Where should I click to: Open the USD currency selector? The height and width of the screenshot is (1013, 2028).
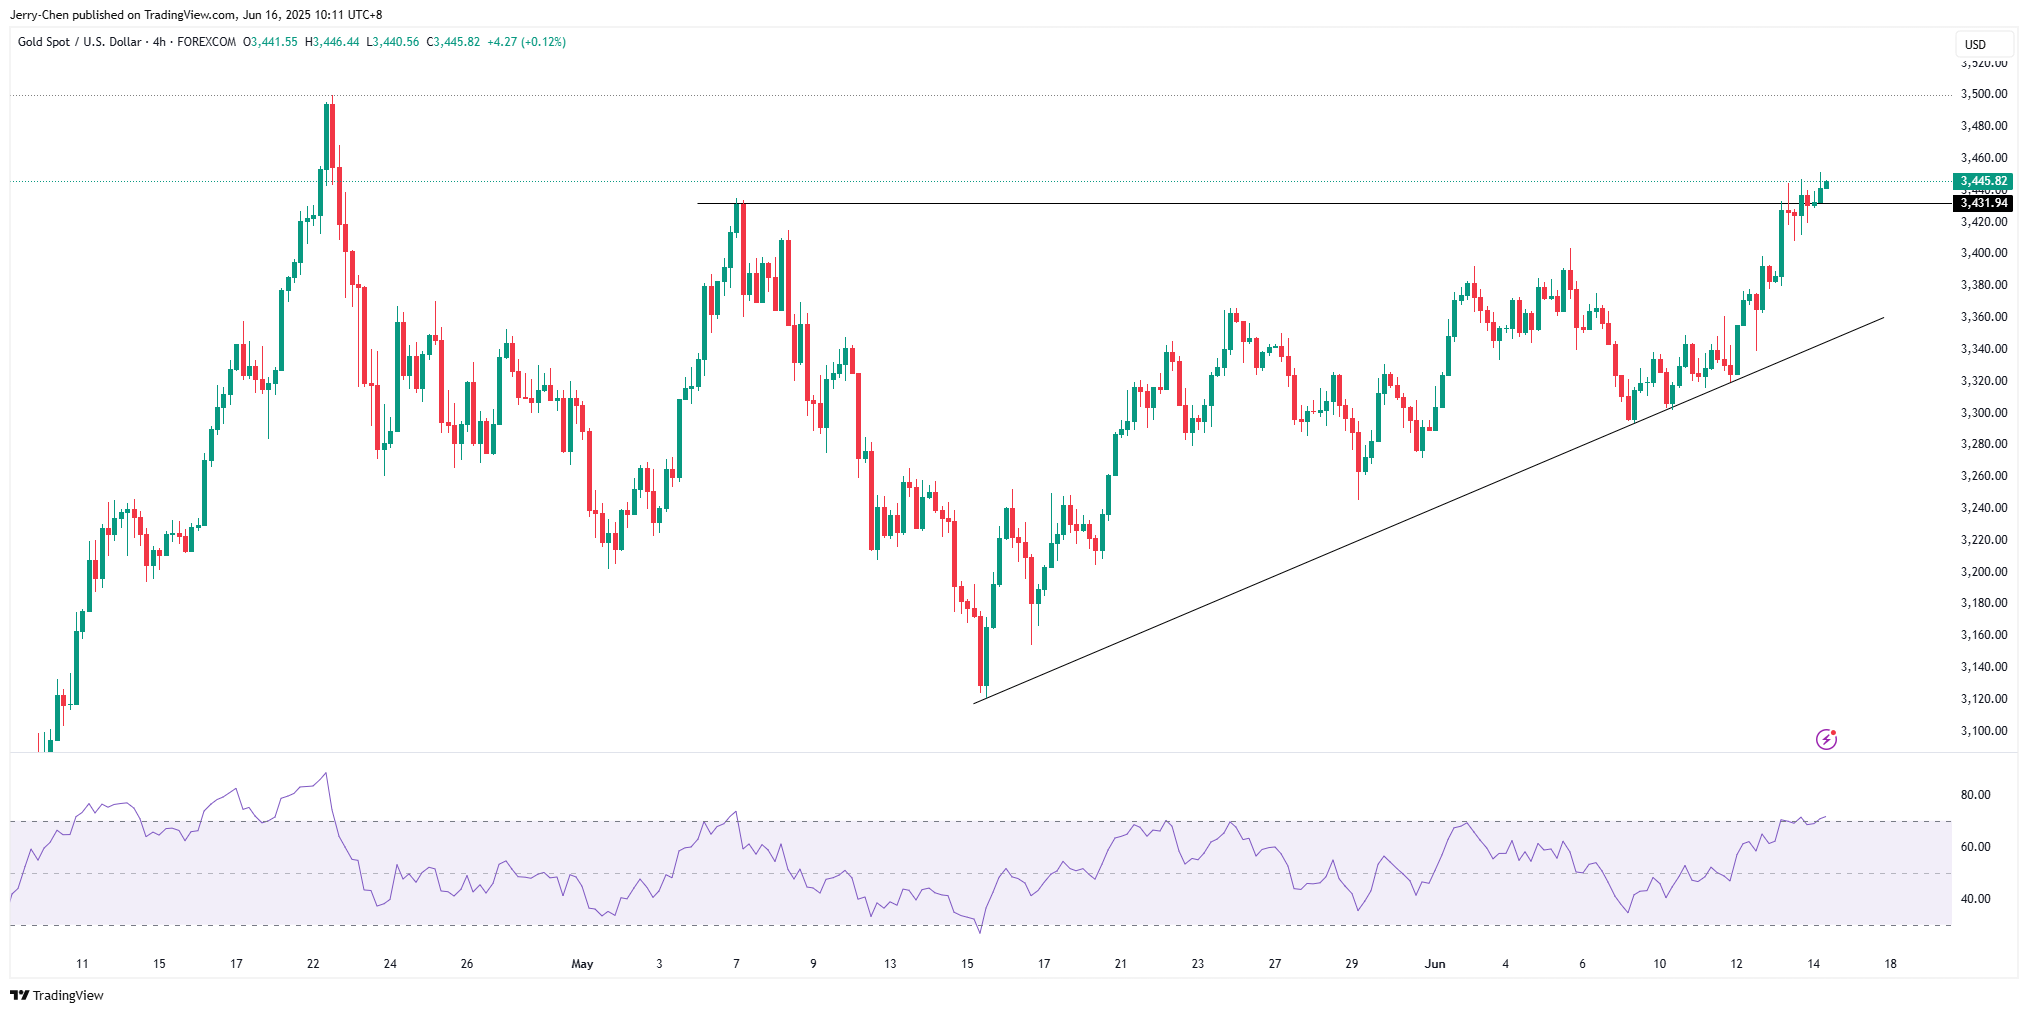coord(1975,44)
